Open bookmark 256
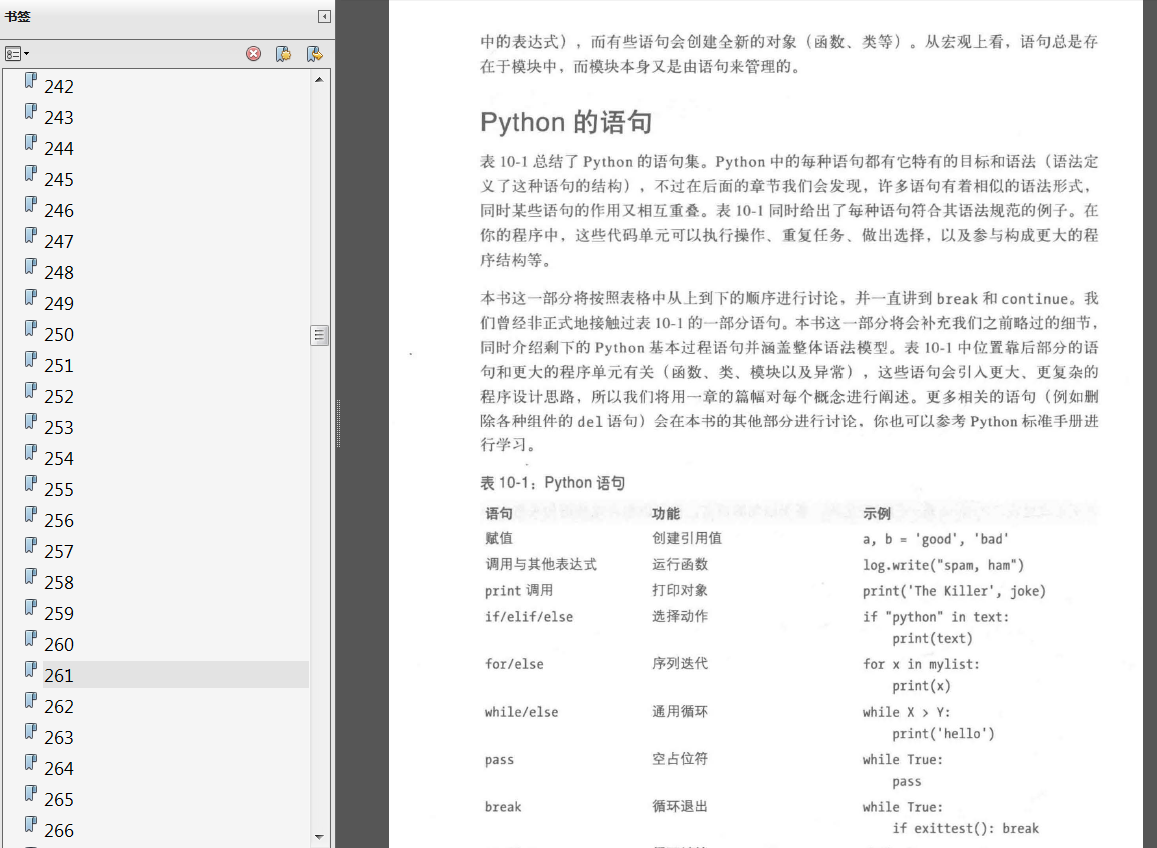Image resolution: width=1157 pixels, height=848 pixels. pos(58,521)
